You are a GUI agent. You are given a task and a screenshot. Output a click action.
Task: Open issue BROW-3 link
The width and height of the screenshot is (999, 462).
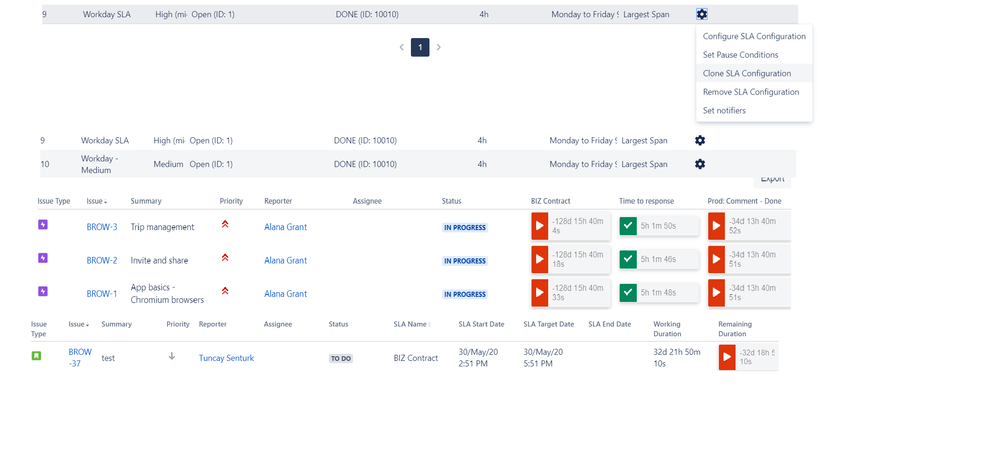(102, 227)
